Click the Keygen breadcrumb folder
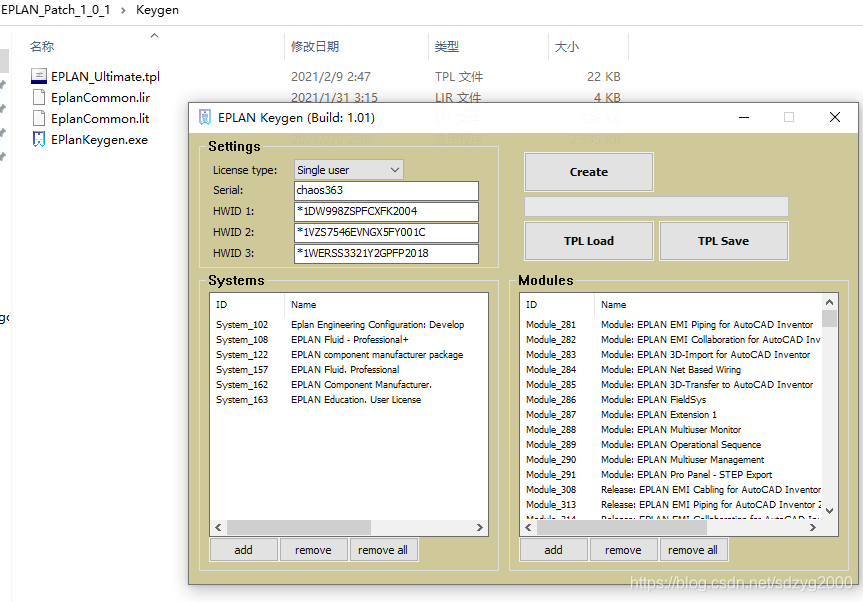 pyautogui.click(x=156, y=10)
